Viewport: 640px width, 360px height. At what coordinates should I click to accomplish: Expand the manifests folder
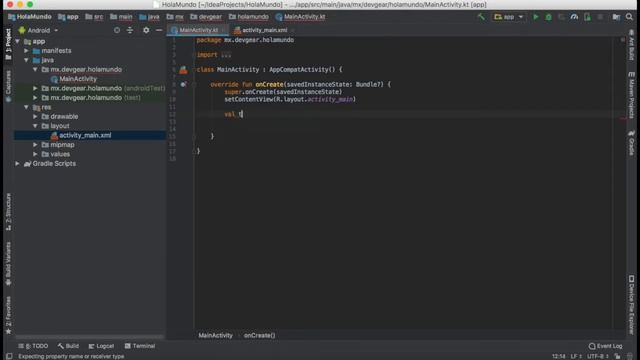pos(27,51)
